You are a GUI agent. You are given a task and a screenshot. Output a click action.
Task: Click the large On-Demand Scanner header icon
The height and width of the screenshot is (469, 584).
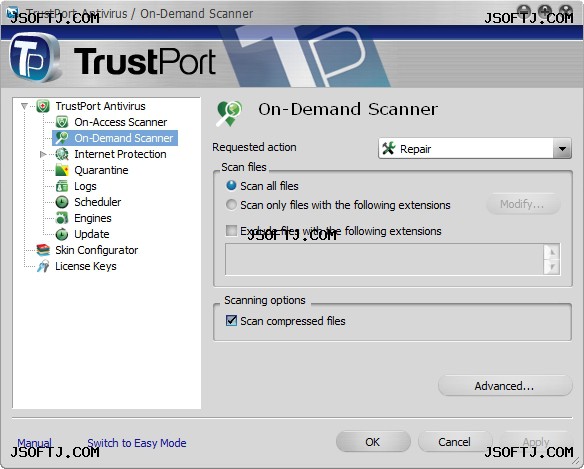click(x=229, y=113)
